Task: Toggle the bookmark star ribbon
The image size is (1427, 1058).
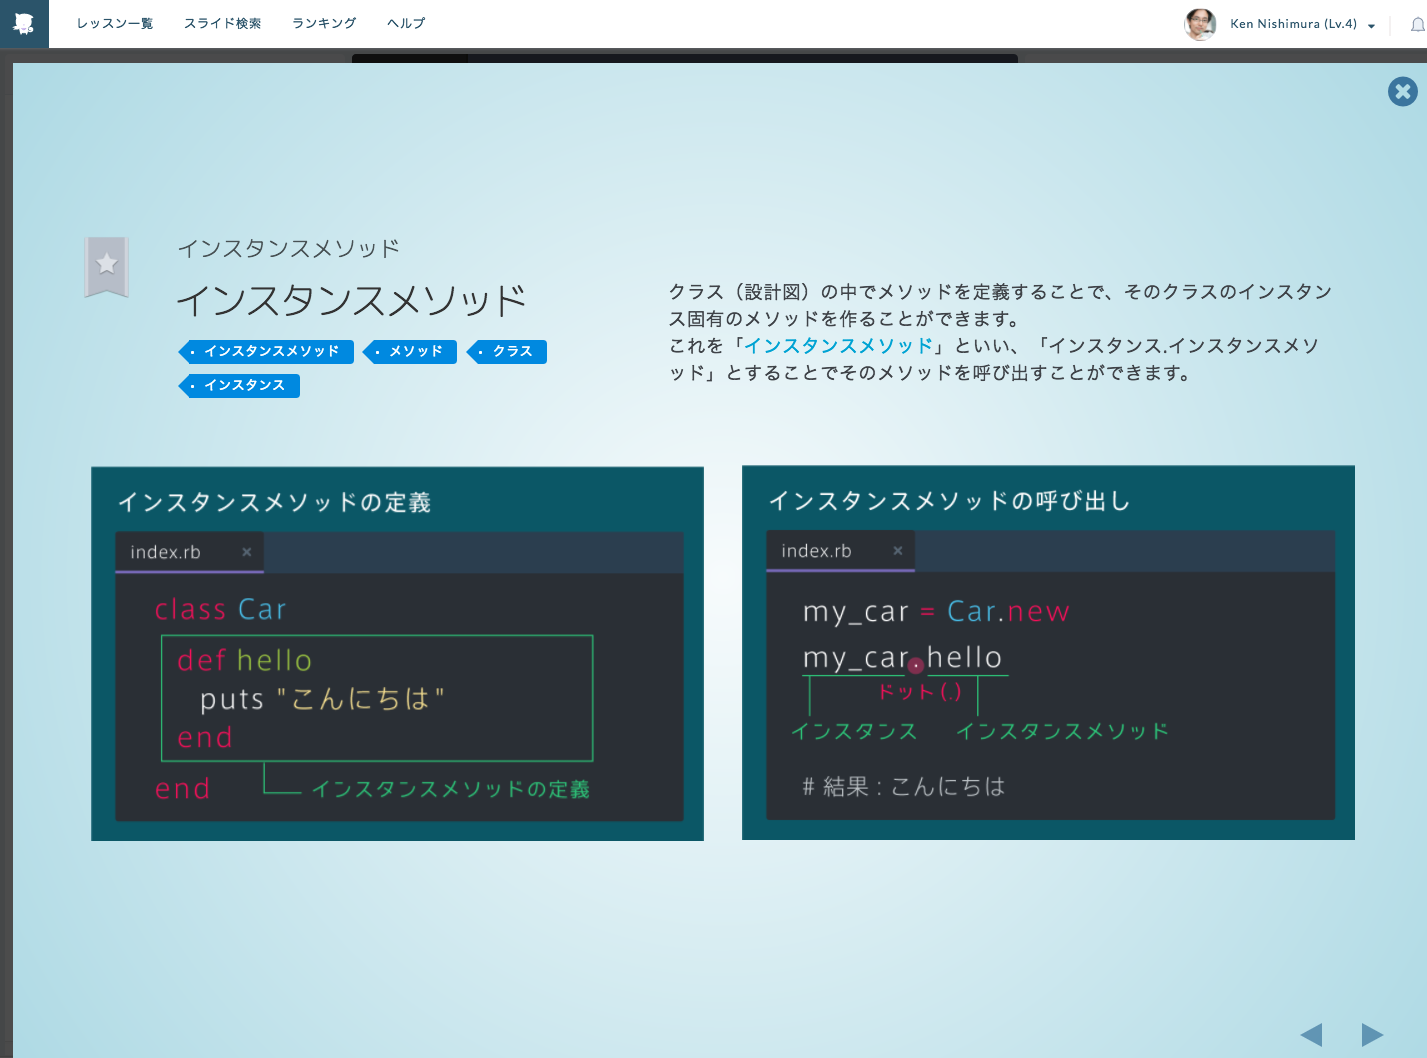Action: 106,266
